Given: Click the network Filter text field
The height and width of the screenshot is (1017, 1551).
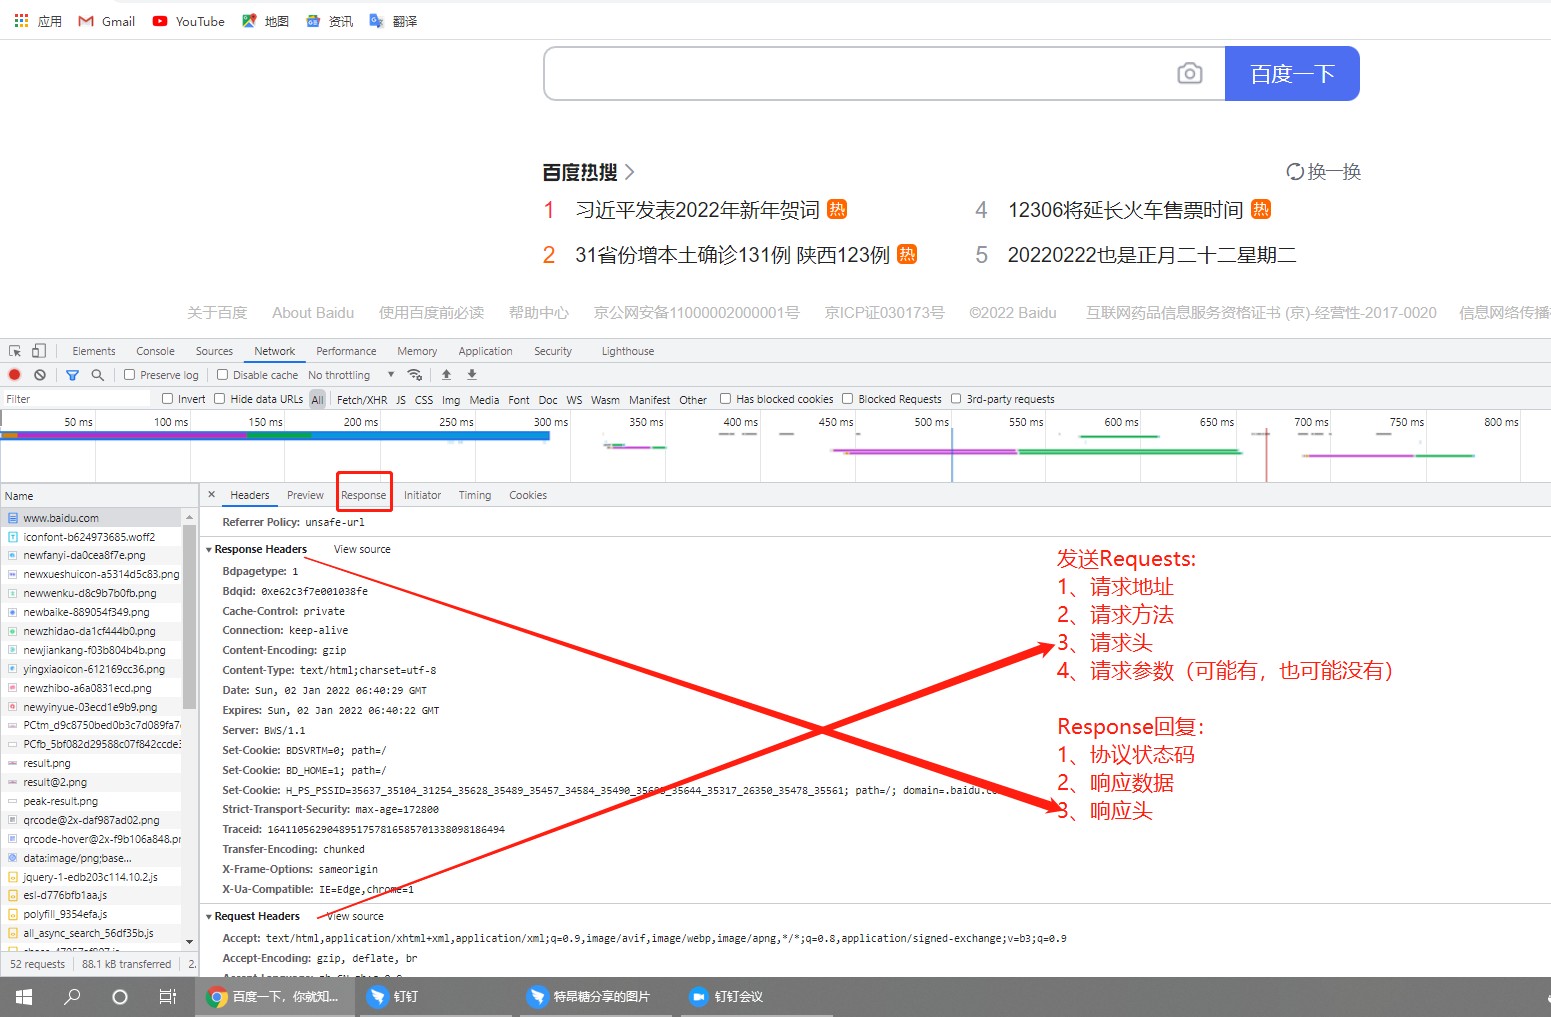Looking at the screenshot, I should [x=76, y=399].
